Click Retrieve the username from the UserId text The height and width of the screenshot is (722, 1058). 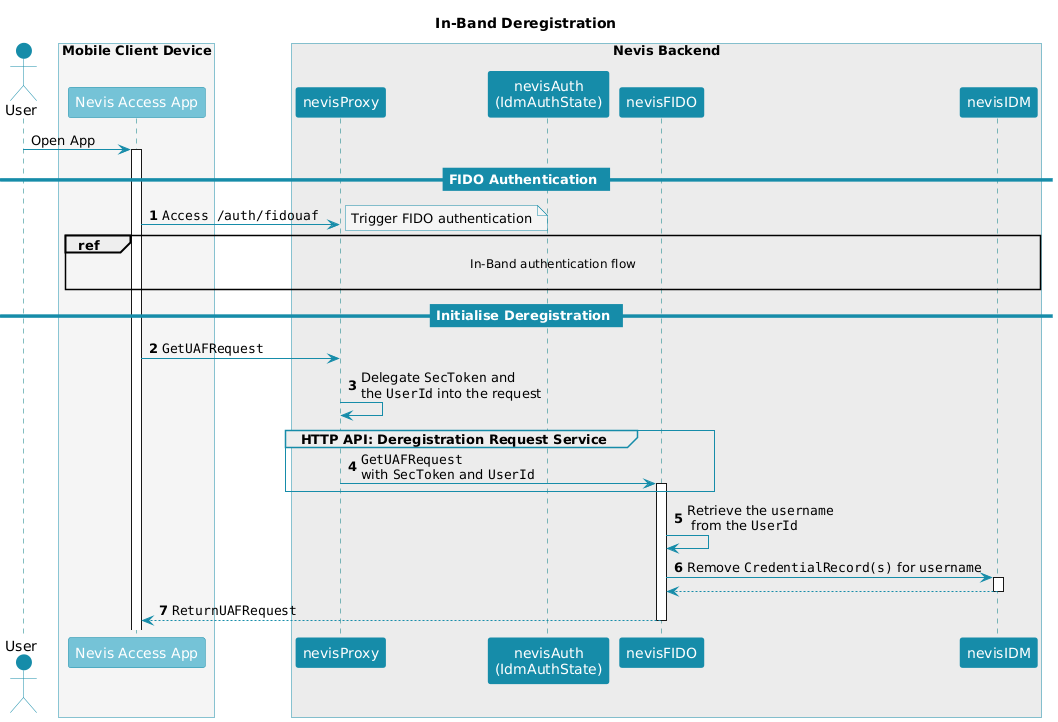pyautogui.click(x=760, y=518)
